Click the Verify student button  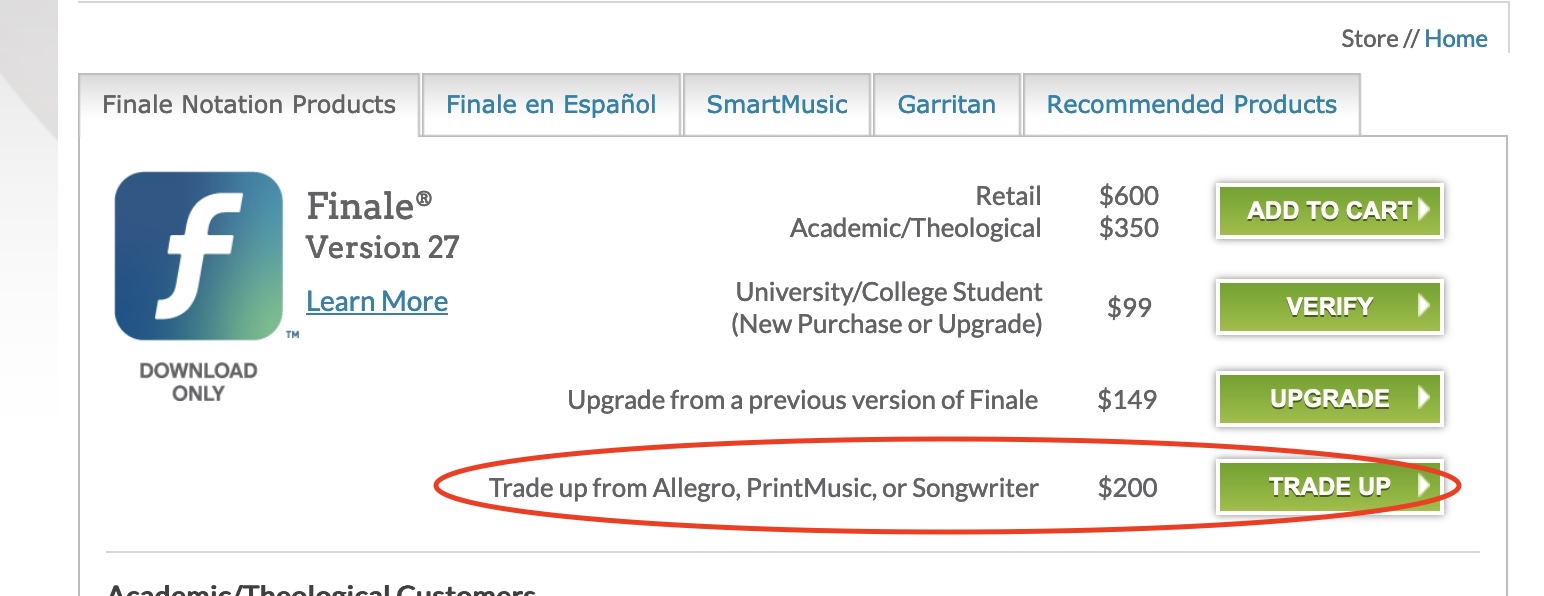coord(1329,307)
